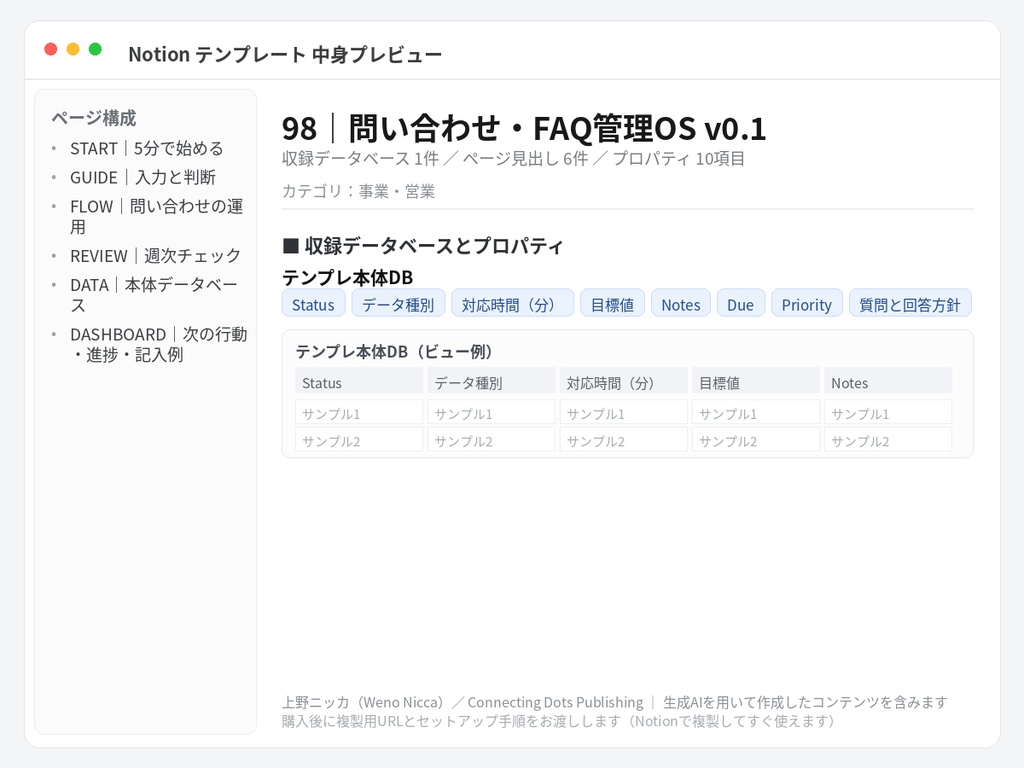The width and height of the screenshot is (1024, 768).
Task: Select サンプル2 cell under Status column
Action: [359, 440]
